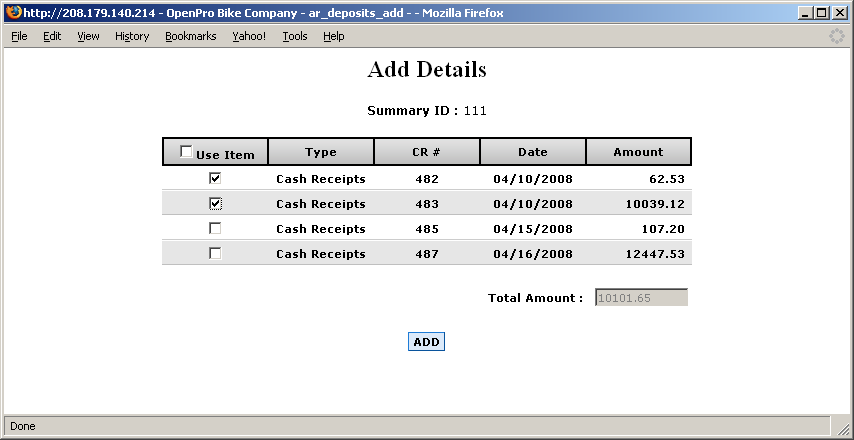Uncheck the checkbox for cash receipt 482
This screenshot has width=854, height=440.
(215, 178)
